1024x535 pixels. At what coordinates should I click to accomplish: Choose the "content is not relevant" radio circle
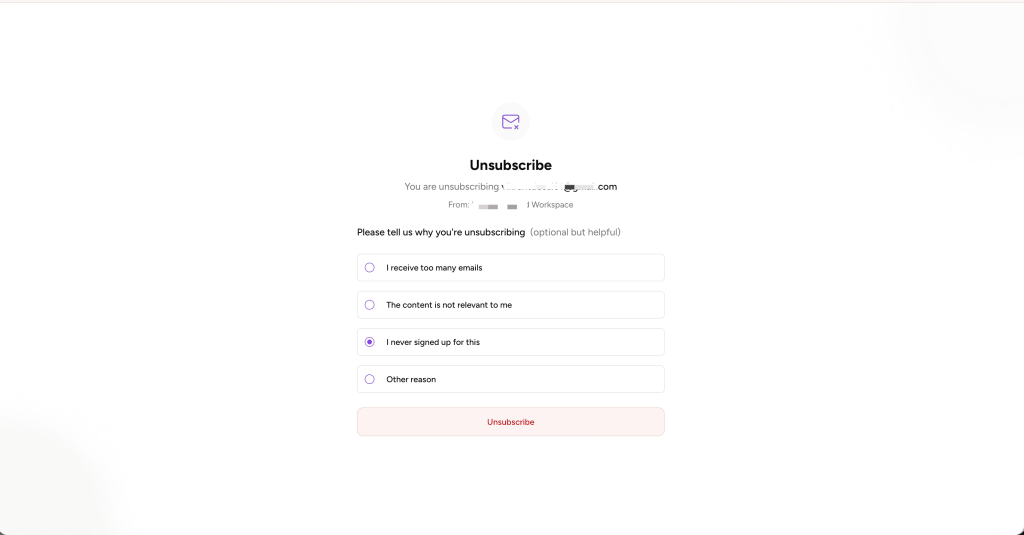tap(370, 305)
